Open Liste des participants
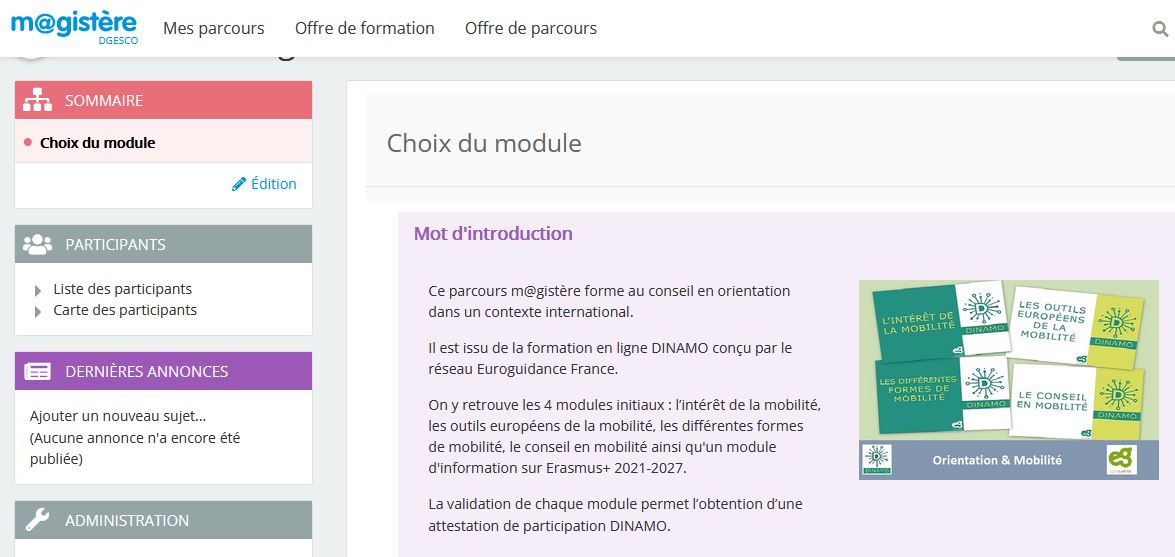1175x557 pixels. 122,289
